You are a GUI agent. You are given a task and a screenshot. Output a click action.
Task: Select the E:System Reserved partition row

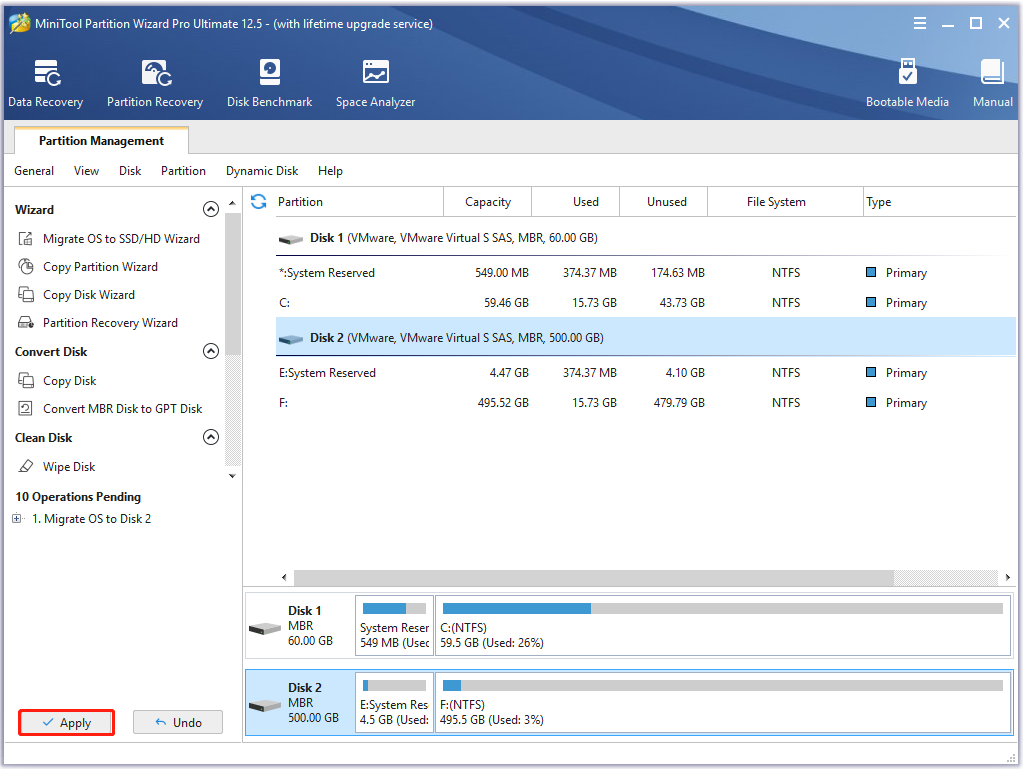click(646, 373)
